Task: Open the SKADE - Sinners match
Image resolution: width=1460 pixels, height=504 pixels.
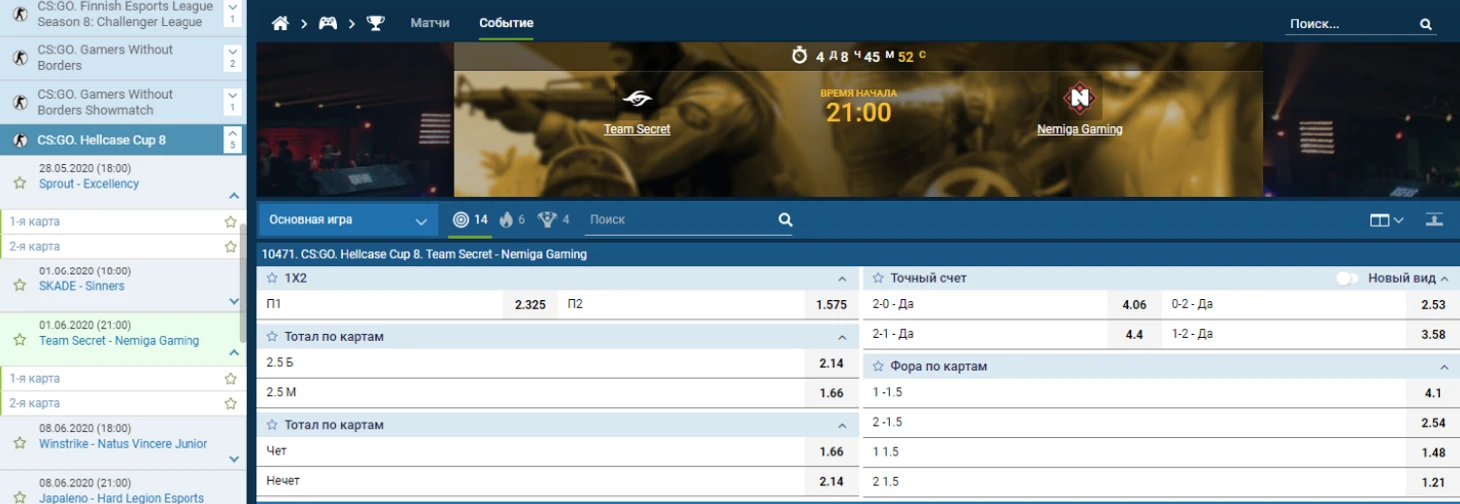Action: [x=82, y=286]
